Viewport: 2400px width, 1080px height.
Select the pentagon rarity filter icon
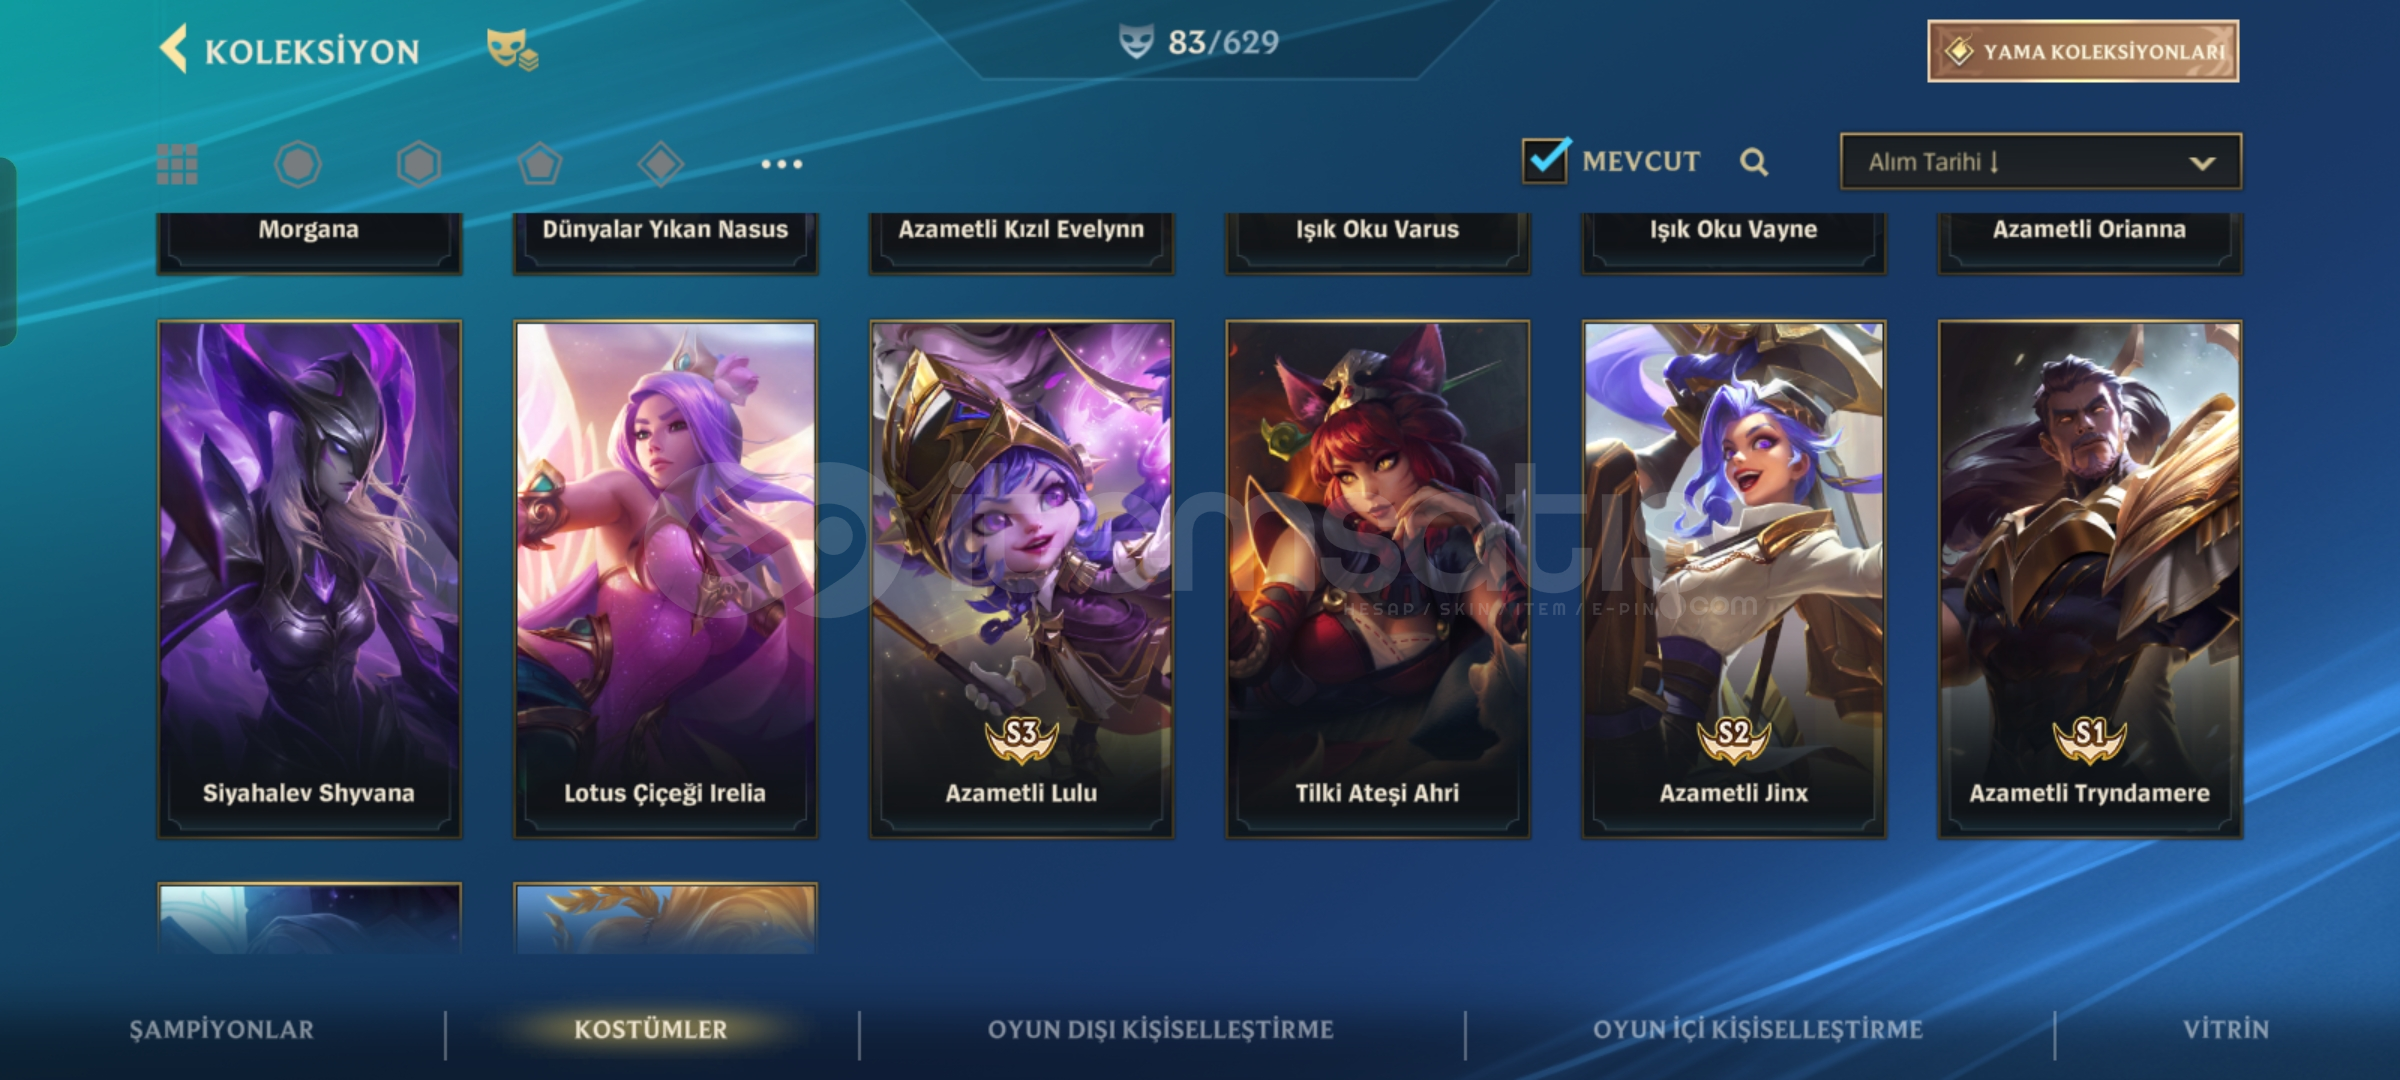[539, 164]
